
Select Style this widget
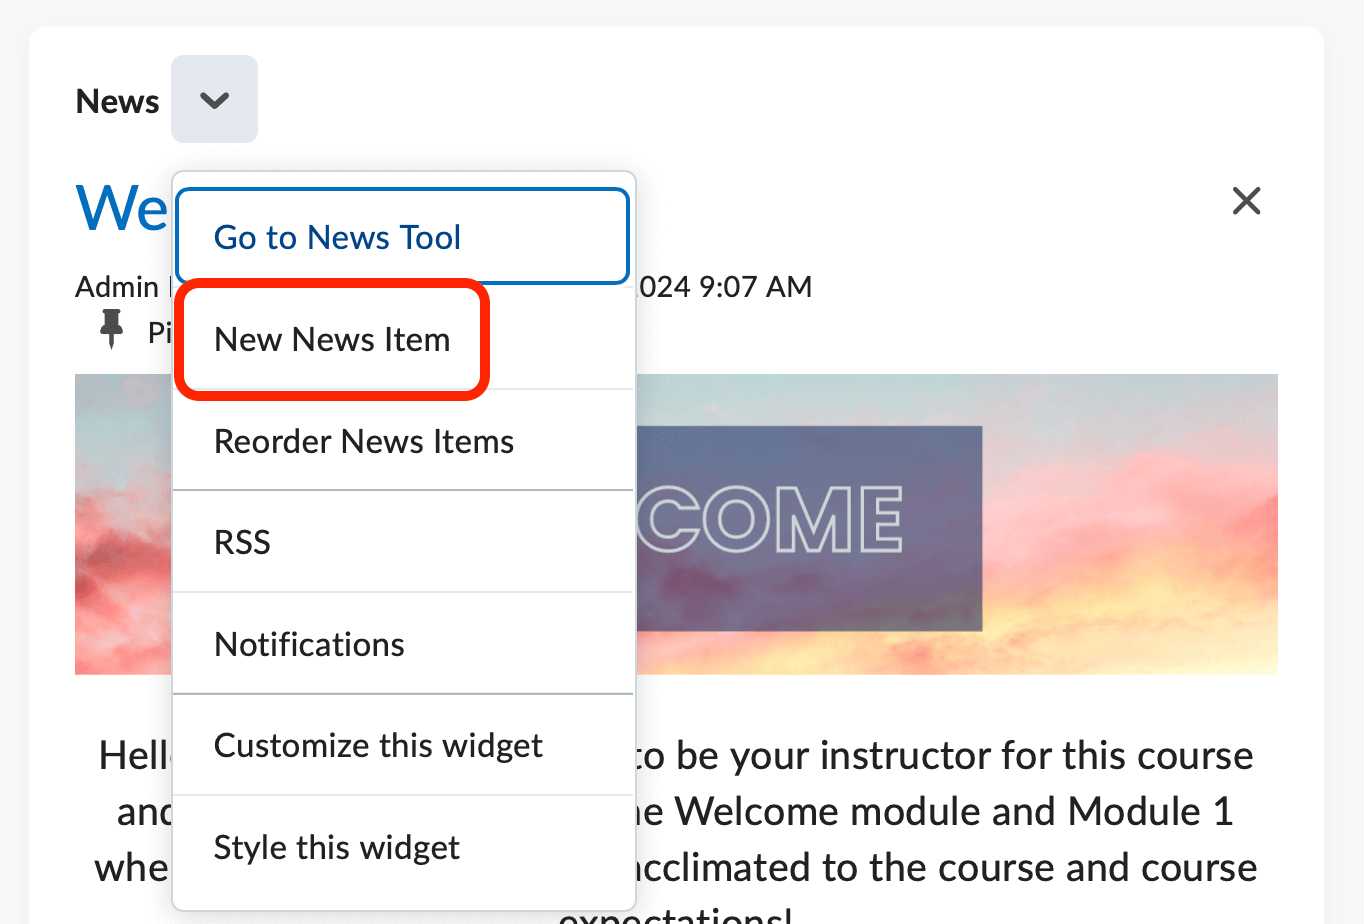(336, 847)
